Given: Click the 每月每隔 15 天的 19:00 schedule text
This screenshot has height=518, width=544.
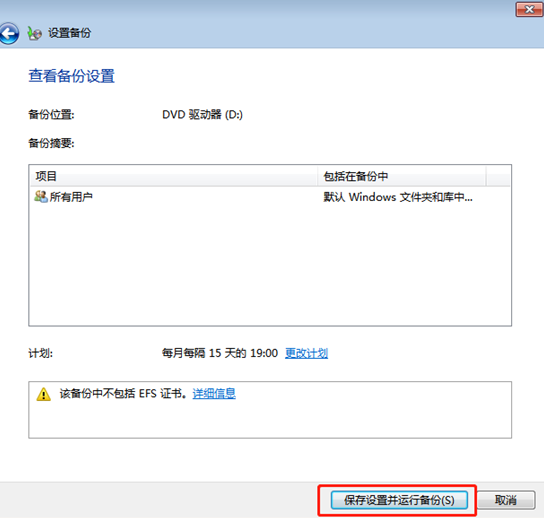Looking at the screenshot, I should tap(220, 353).
